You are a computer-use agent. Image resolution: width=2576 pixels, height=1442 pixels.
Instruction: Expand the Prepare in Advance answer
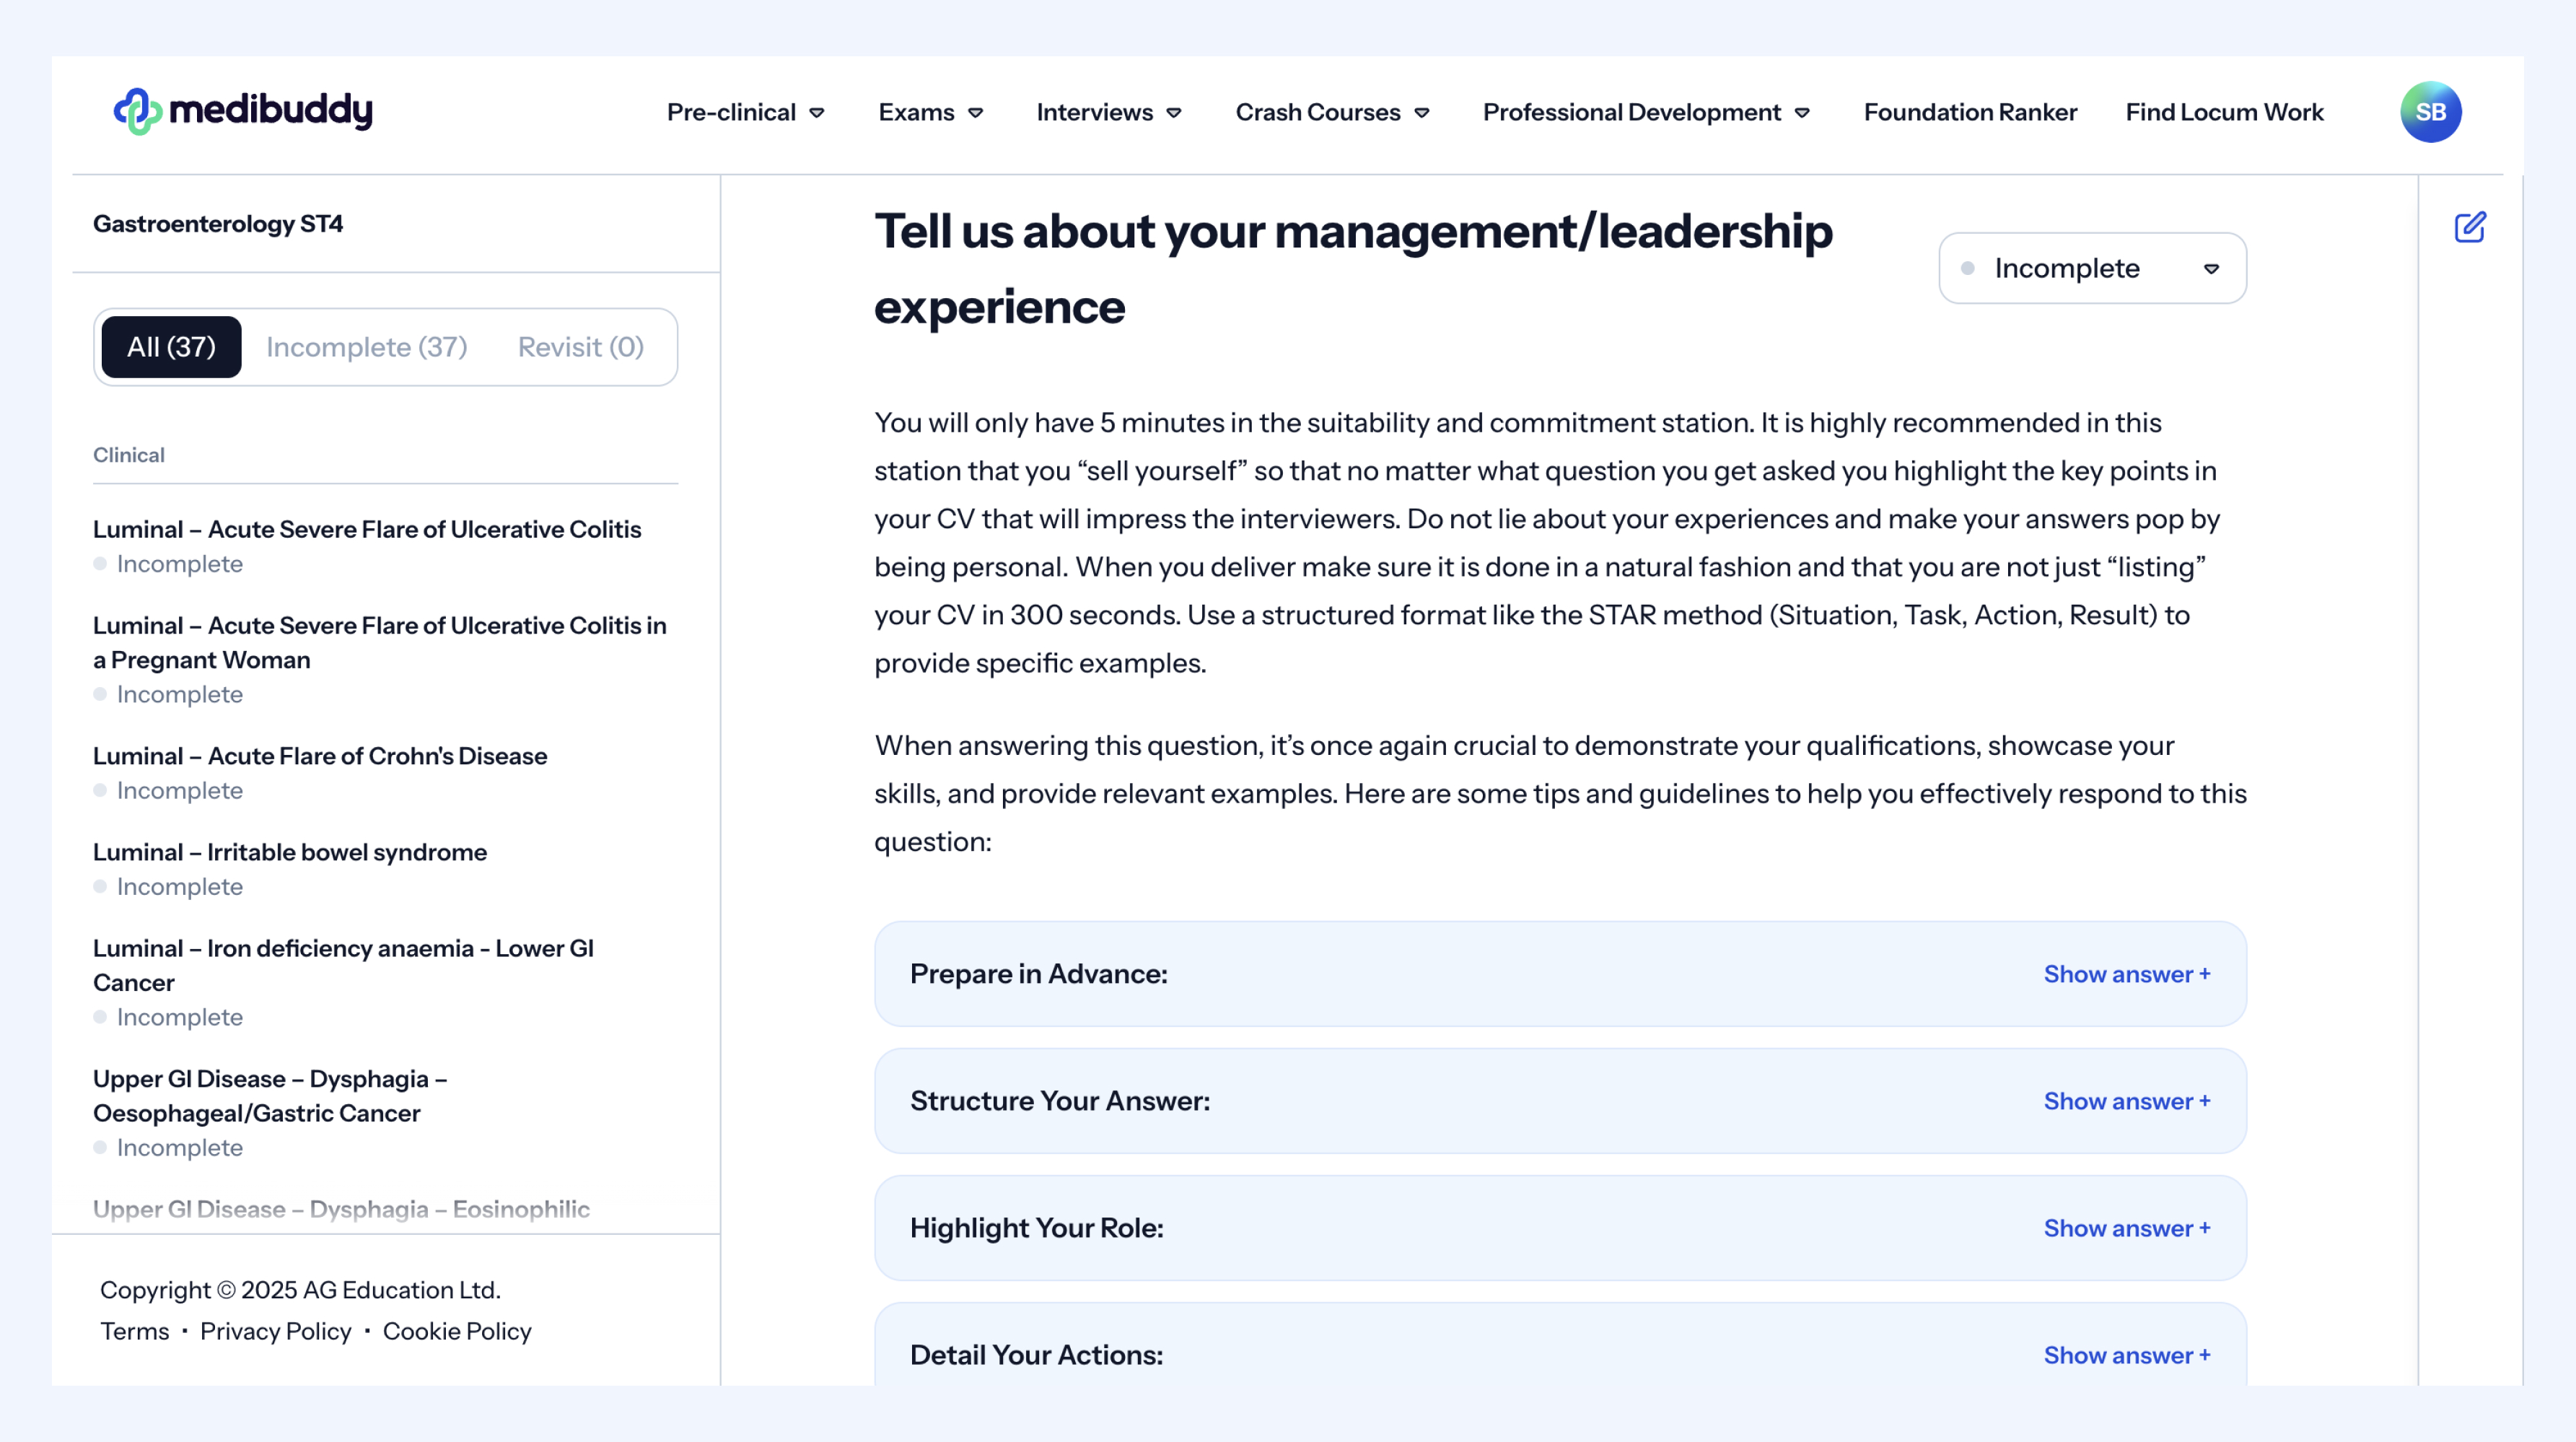(x=2126, y=974)
